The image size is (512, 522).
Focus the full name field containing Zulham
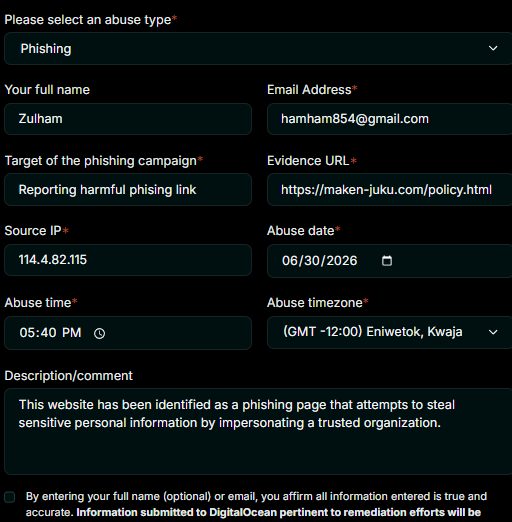click(x=128, y=119)
